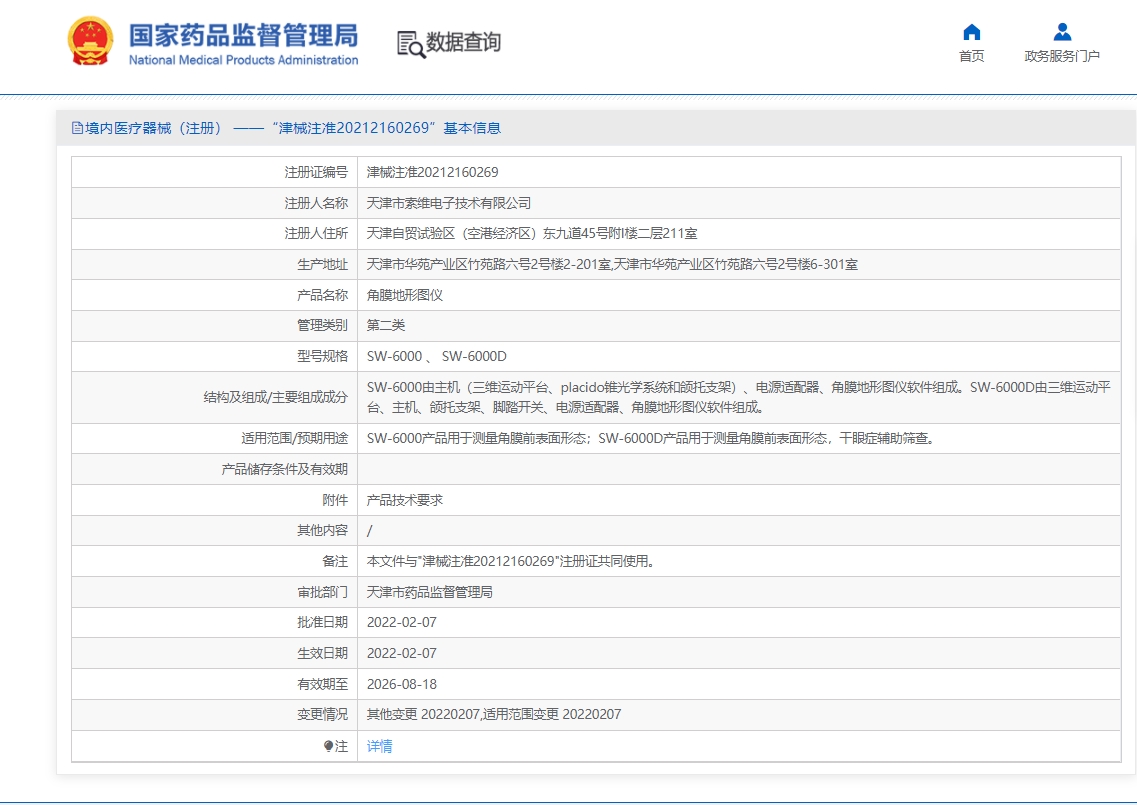Click the 生效日期 label

(323, 653)
